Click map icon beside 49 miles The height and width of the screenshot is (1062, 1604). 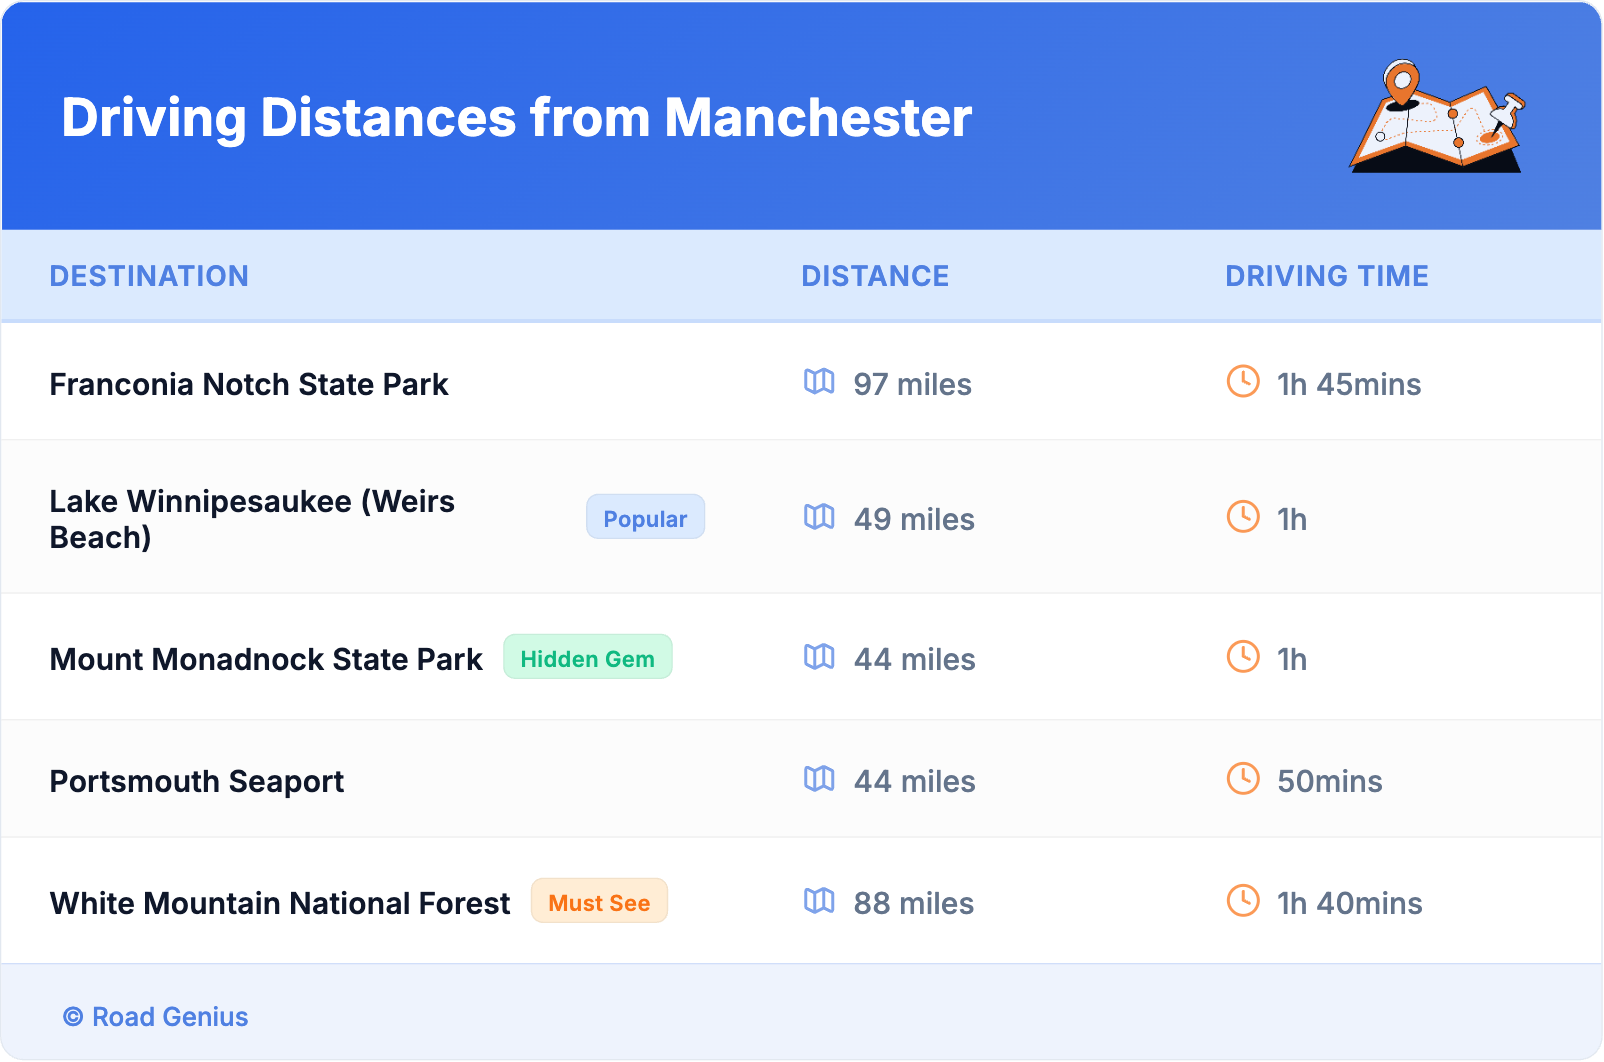(x=819, y=517)
